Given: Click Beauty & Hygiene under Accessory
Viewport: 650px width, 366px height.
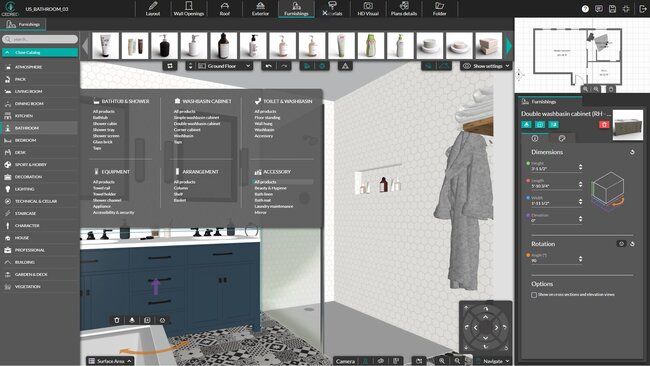Looking at the screenshot, I should pyautogui.click(x=270, y=188).
